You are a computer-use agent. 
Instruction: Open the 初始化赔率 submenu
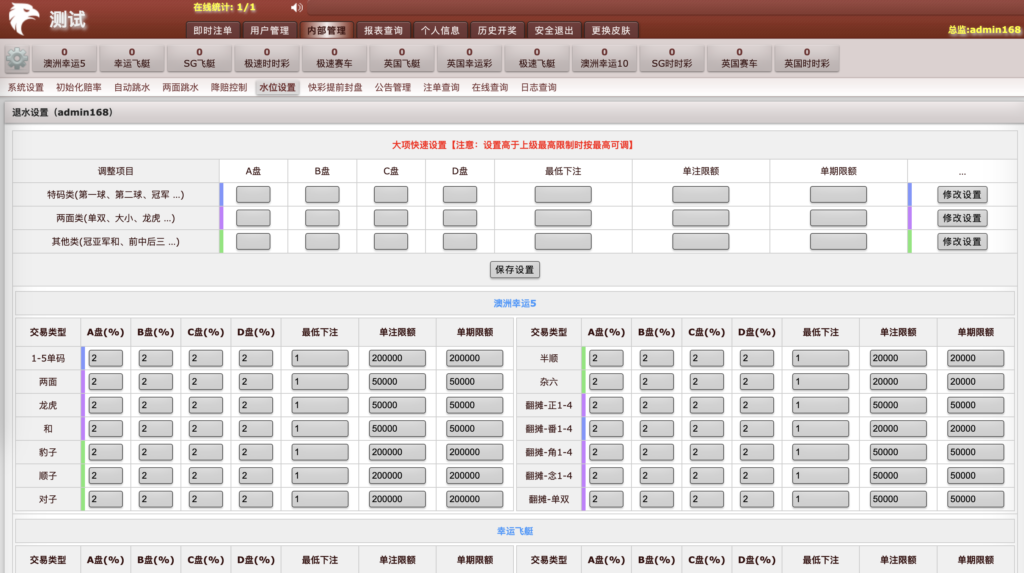pos(79,88)
